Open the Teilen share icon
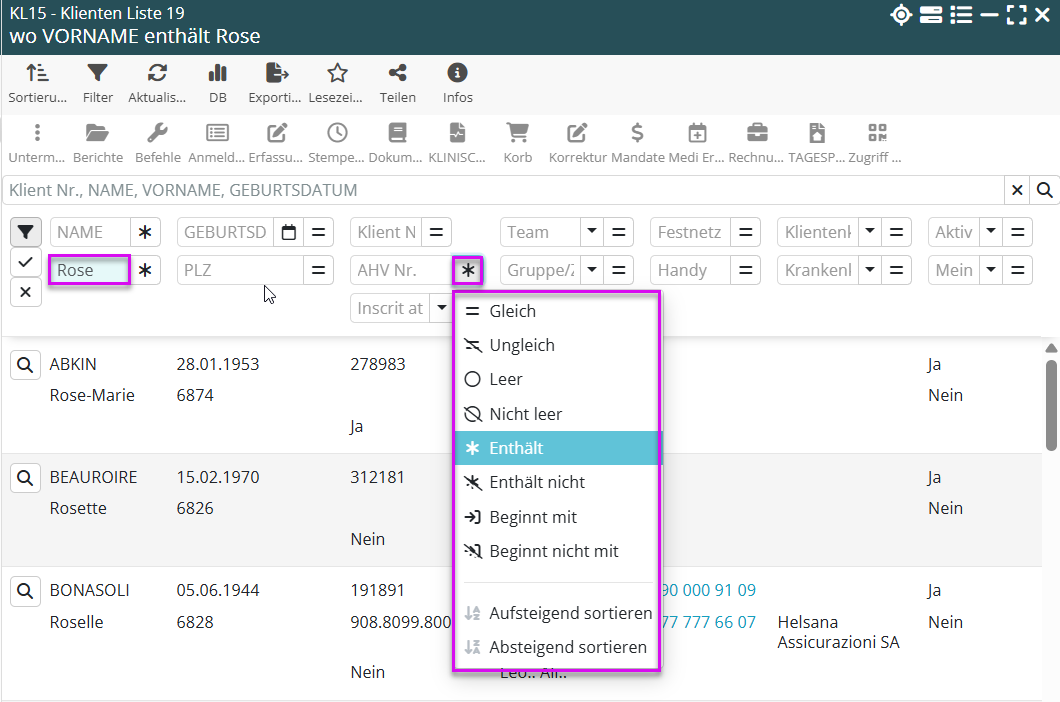This screenshot has width=1060, height=702. (x=397, y=74)
